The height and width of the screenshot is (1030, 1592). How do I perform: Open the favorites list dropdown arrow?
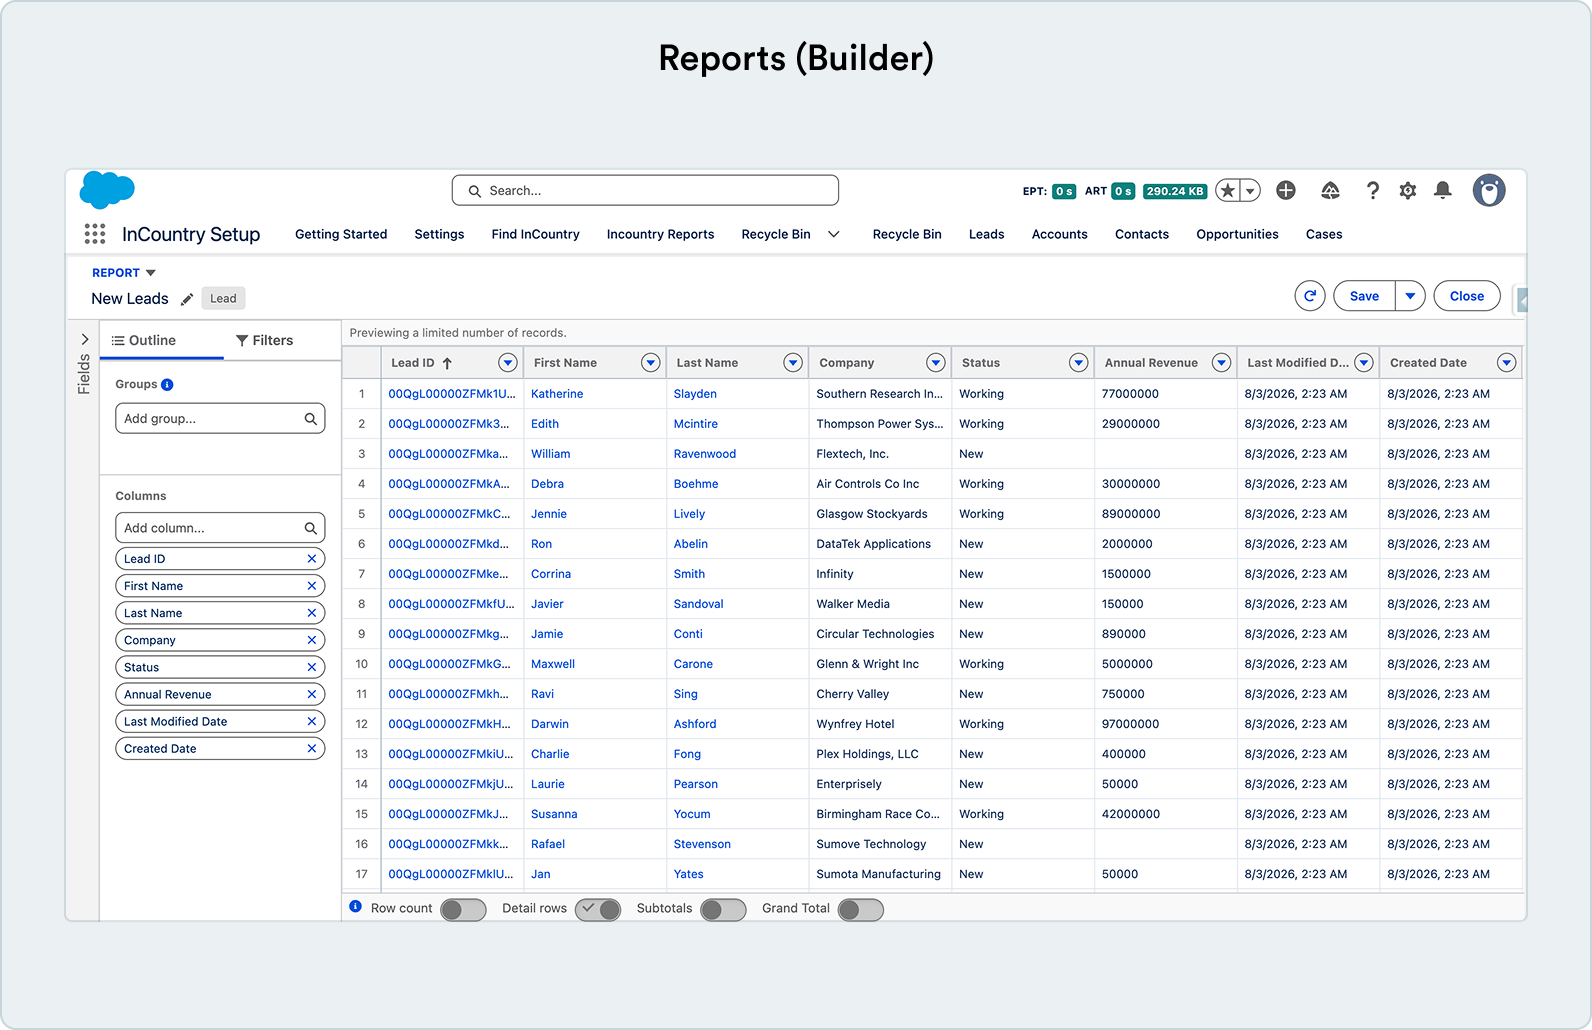pyautogui.click(x=1250, y=191)
